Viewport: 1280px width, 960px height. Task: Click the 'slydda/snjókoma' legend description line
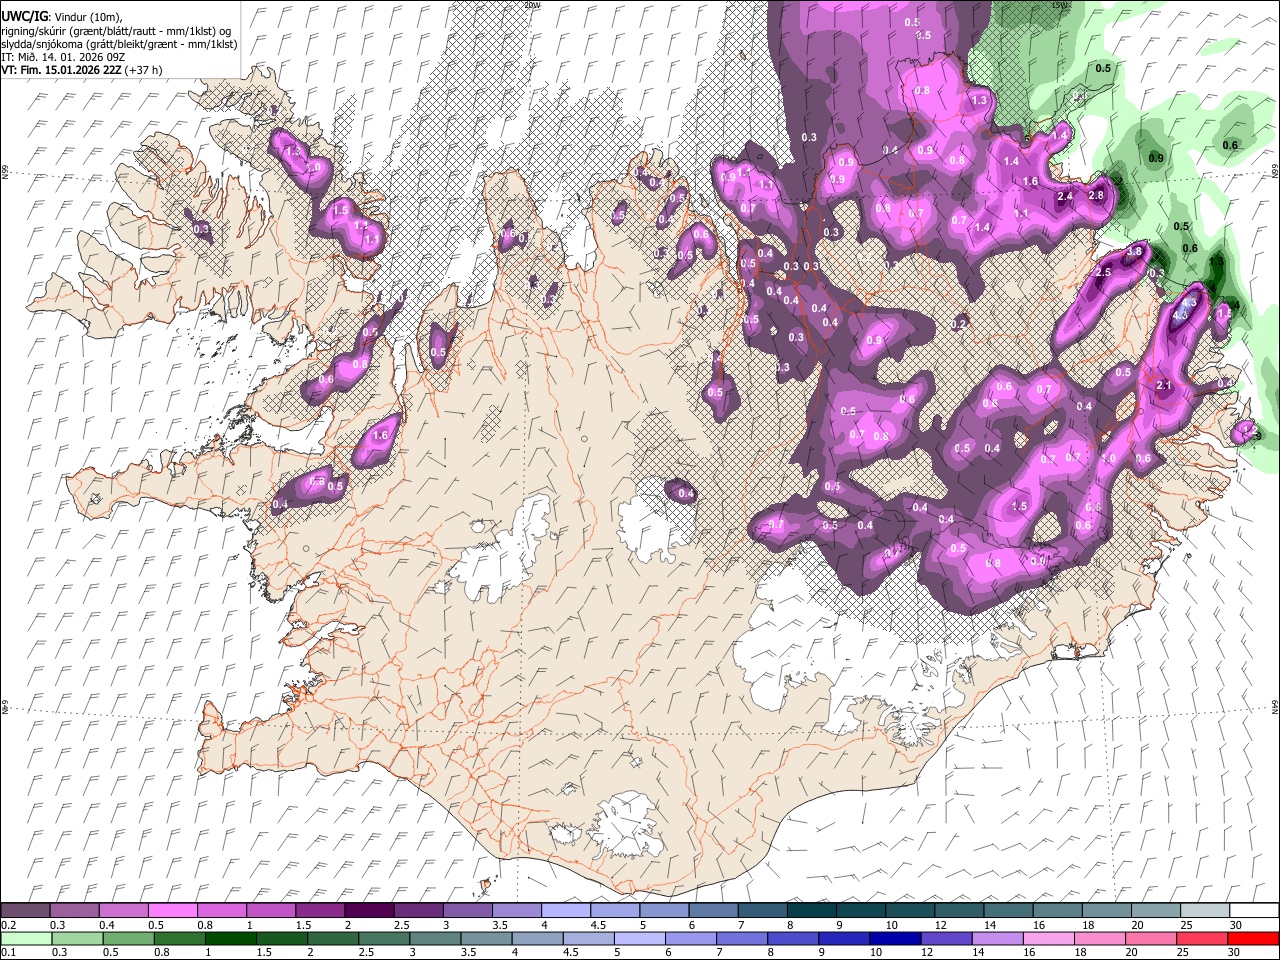click(120, 44)
